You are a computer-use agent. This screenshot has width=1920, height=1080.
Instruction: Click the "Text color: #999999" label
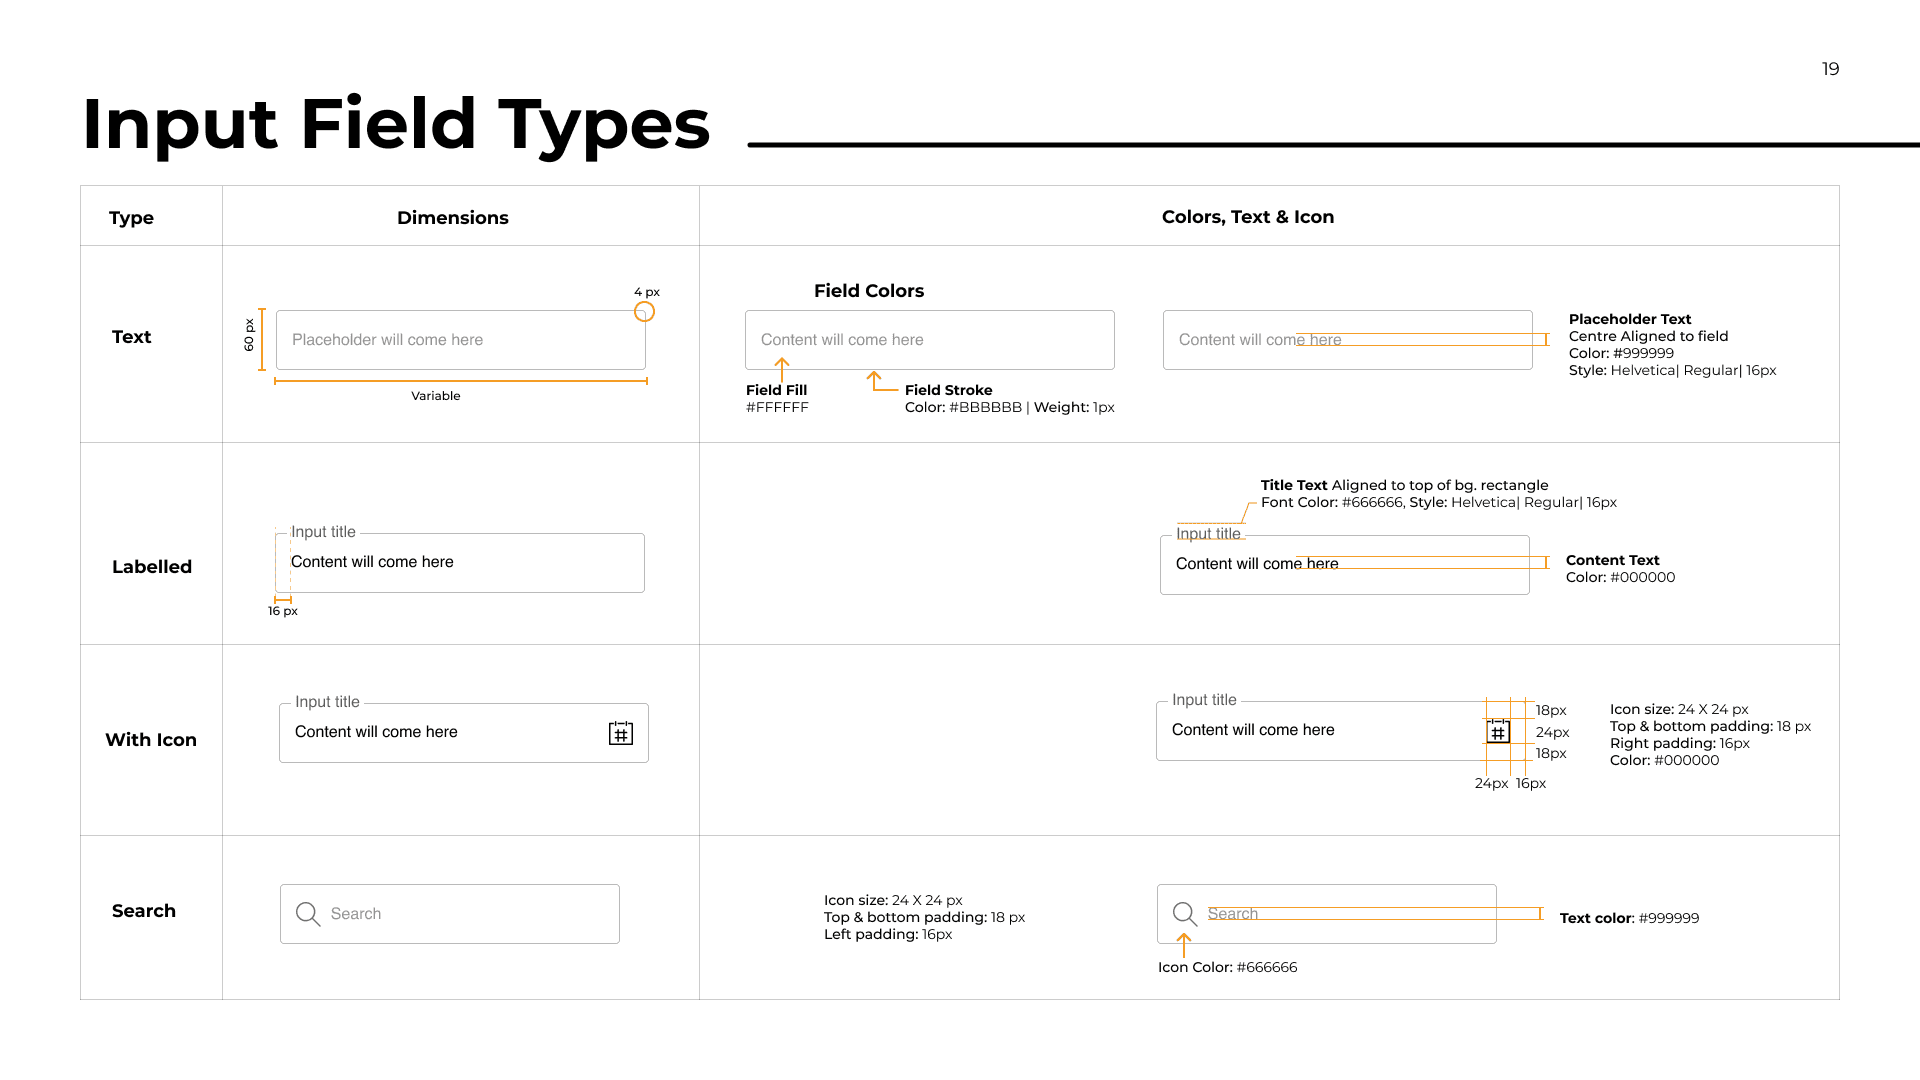[1630, 918]
